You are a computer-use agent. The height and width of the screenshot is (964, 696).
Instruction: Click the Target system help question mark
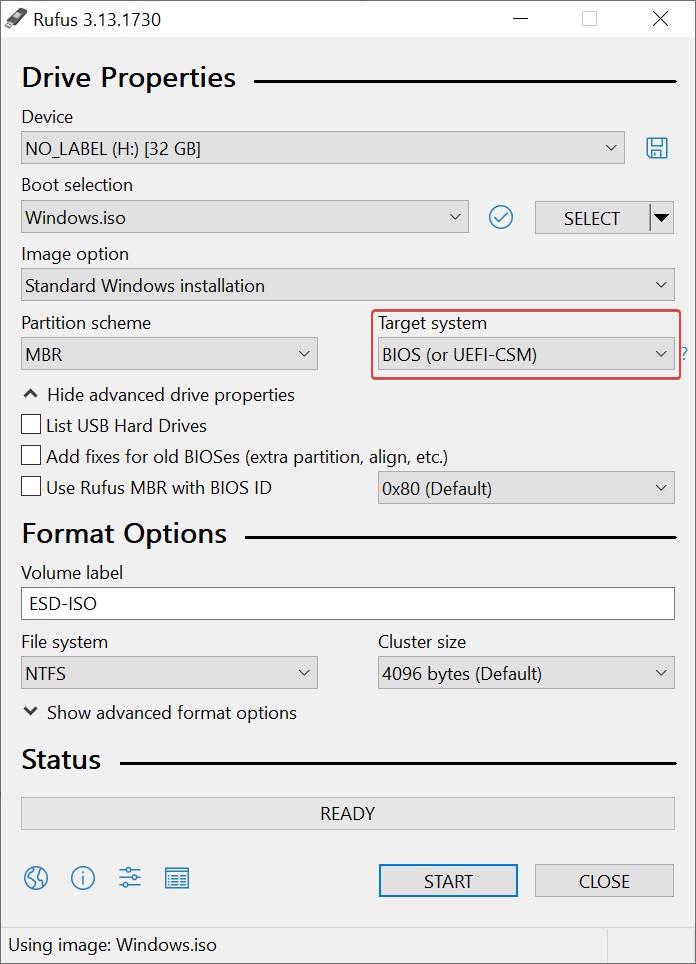point(684,354)
